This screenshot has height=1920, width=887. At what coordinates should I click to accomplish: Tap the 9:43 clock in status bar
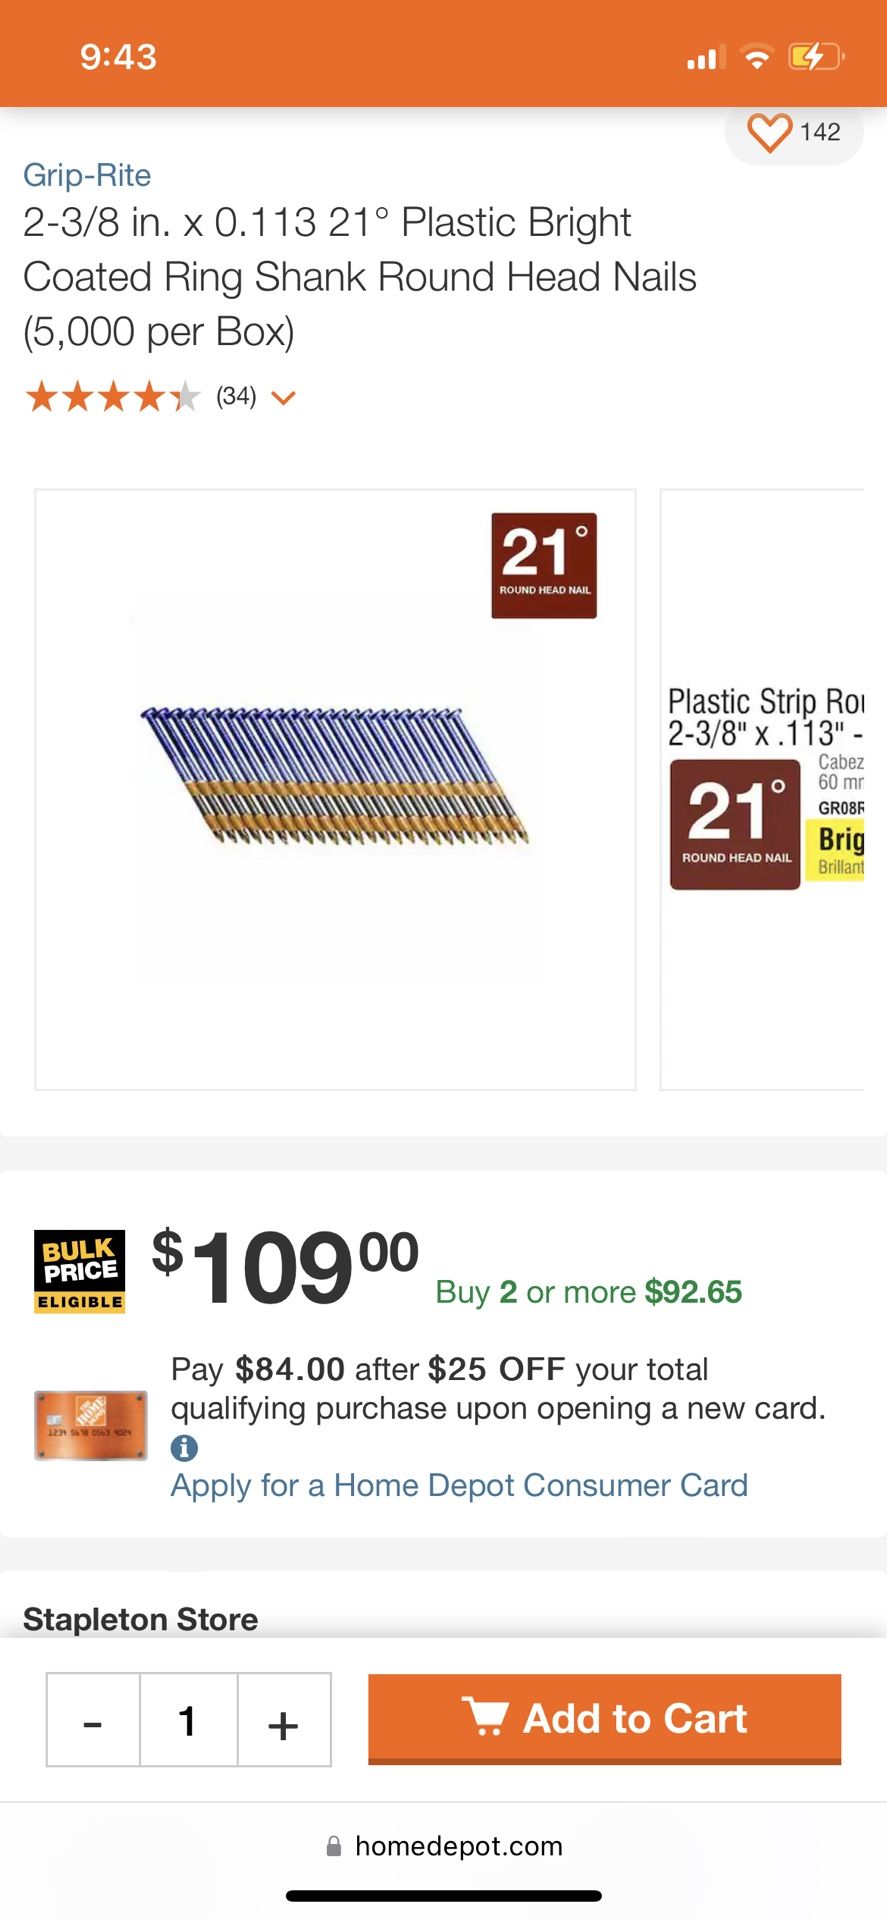tap(119, 56)
